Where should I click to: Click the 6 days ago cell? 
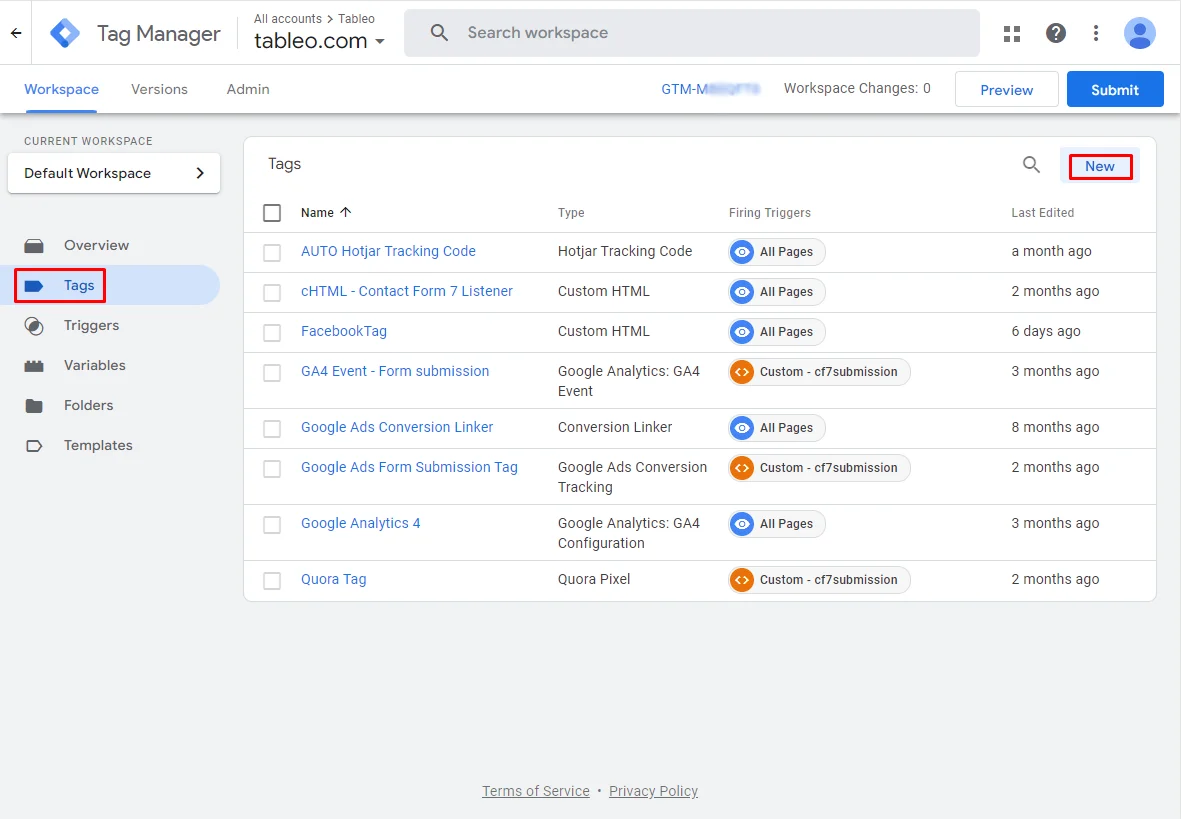(x=1045, y=332)
